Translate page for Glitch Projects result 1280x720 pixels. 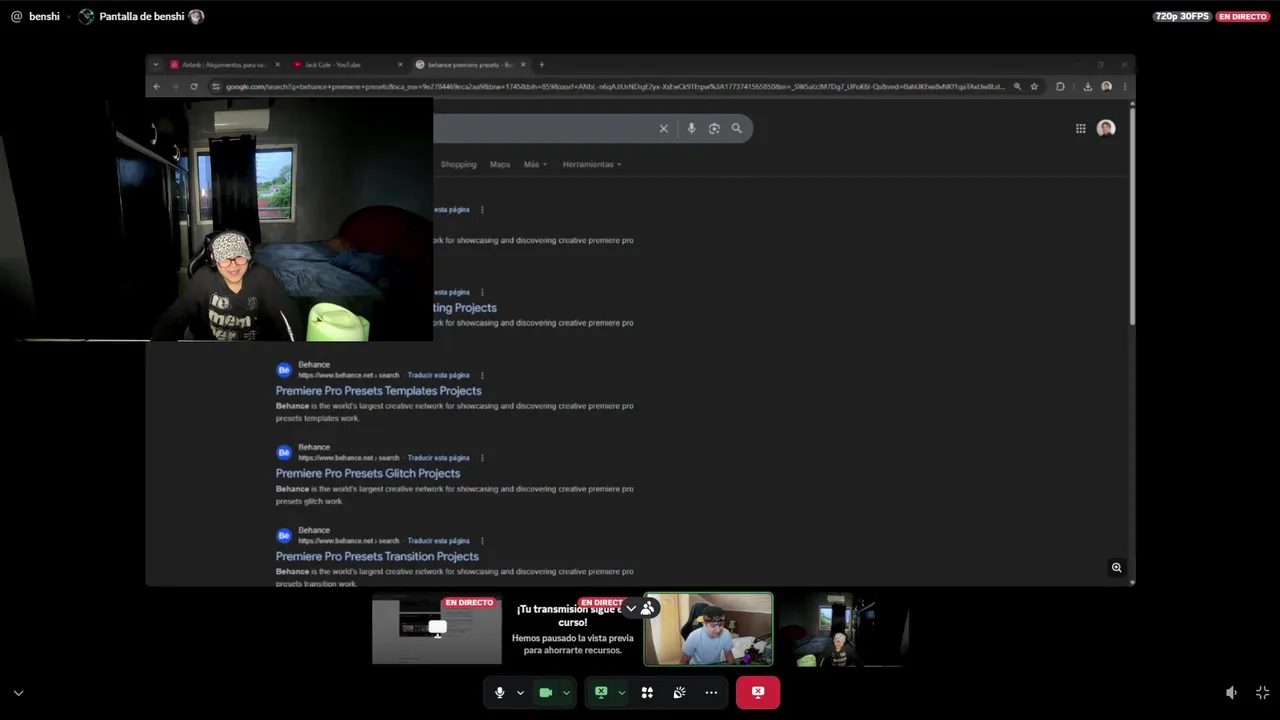[438, 458]
